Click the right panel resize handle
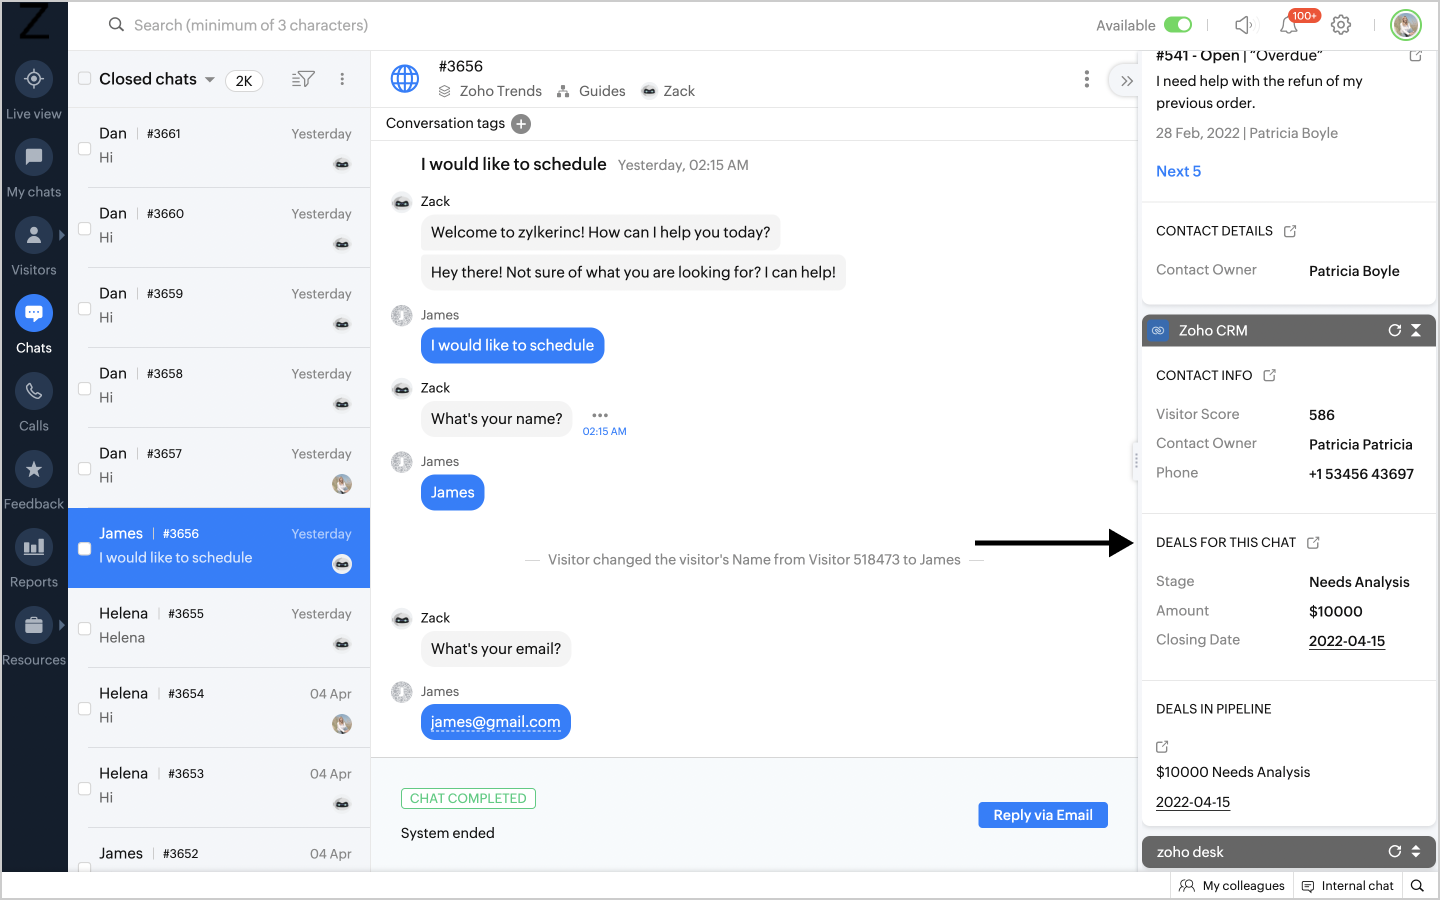1440x900 pixels. click(x=1136, y=461)
